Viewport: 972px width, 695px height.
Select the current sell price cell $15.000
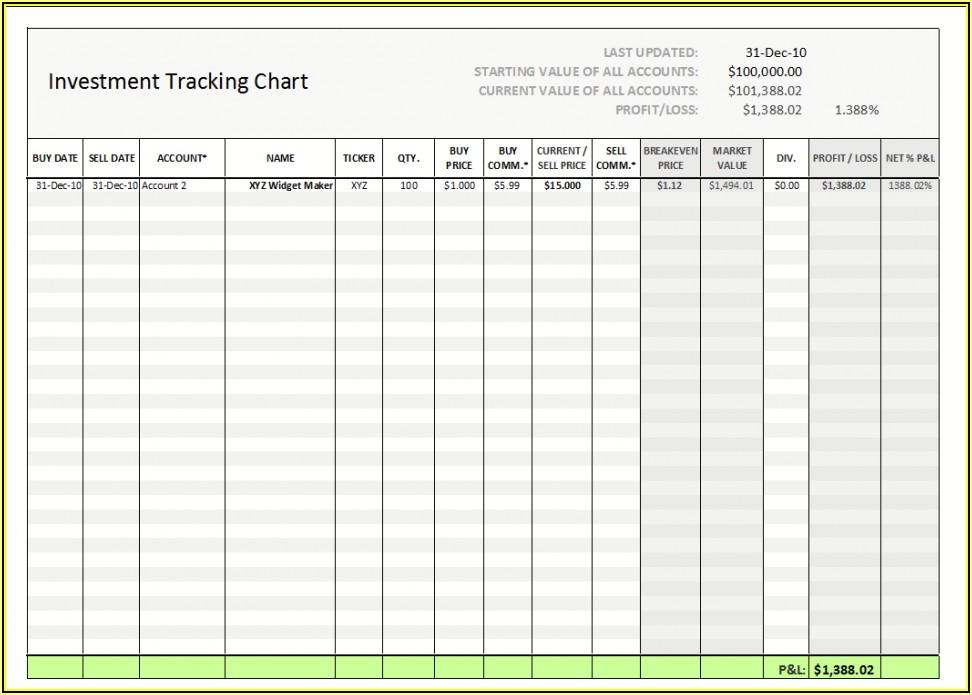click(x=561, y=186)
